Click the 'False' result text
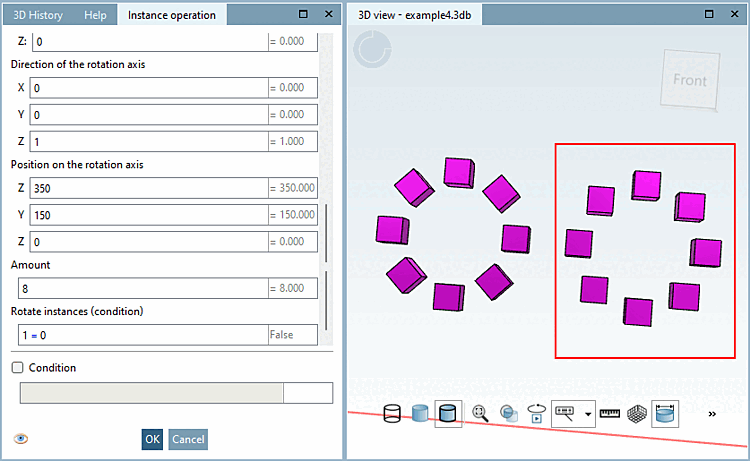 pos(281,335)
